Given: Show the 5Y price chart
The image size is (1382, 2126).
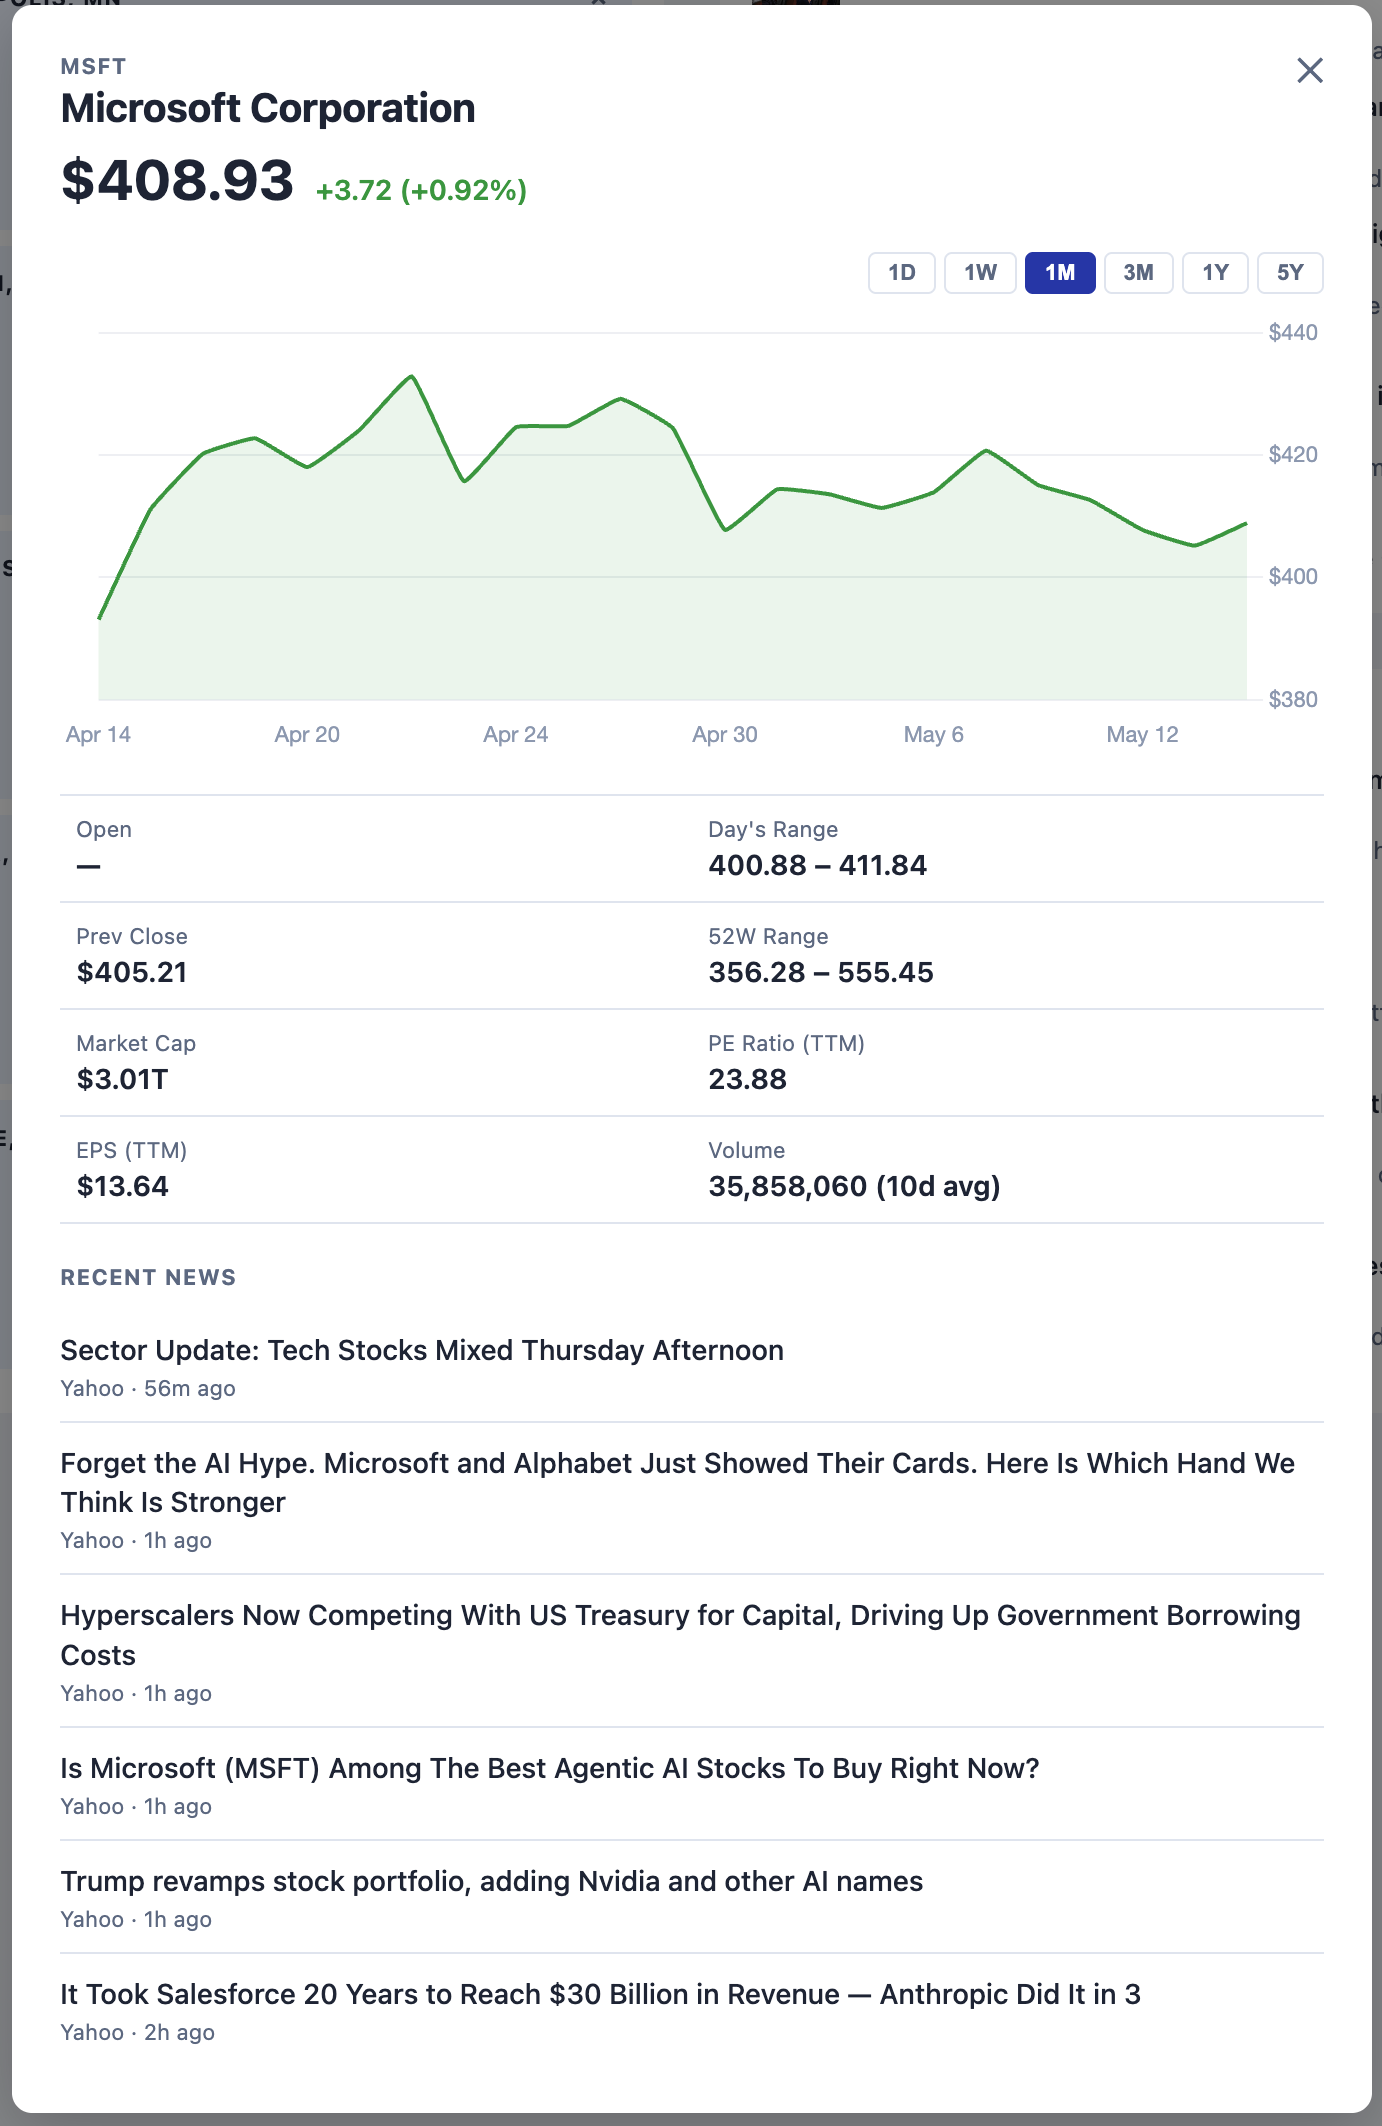Looking at the screenshot, I should (1290, 273).
